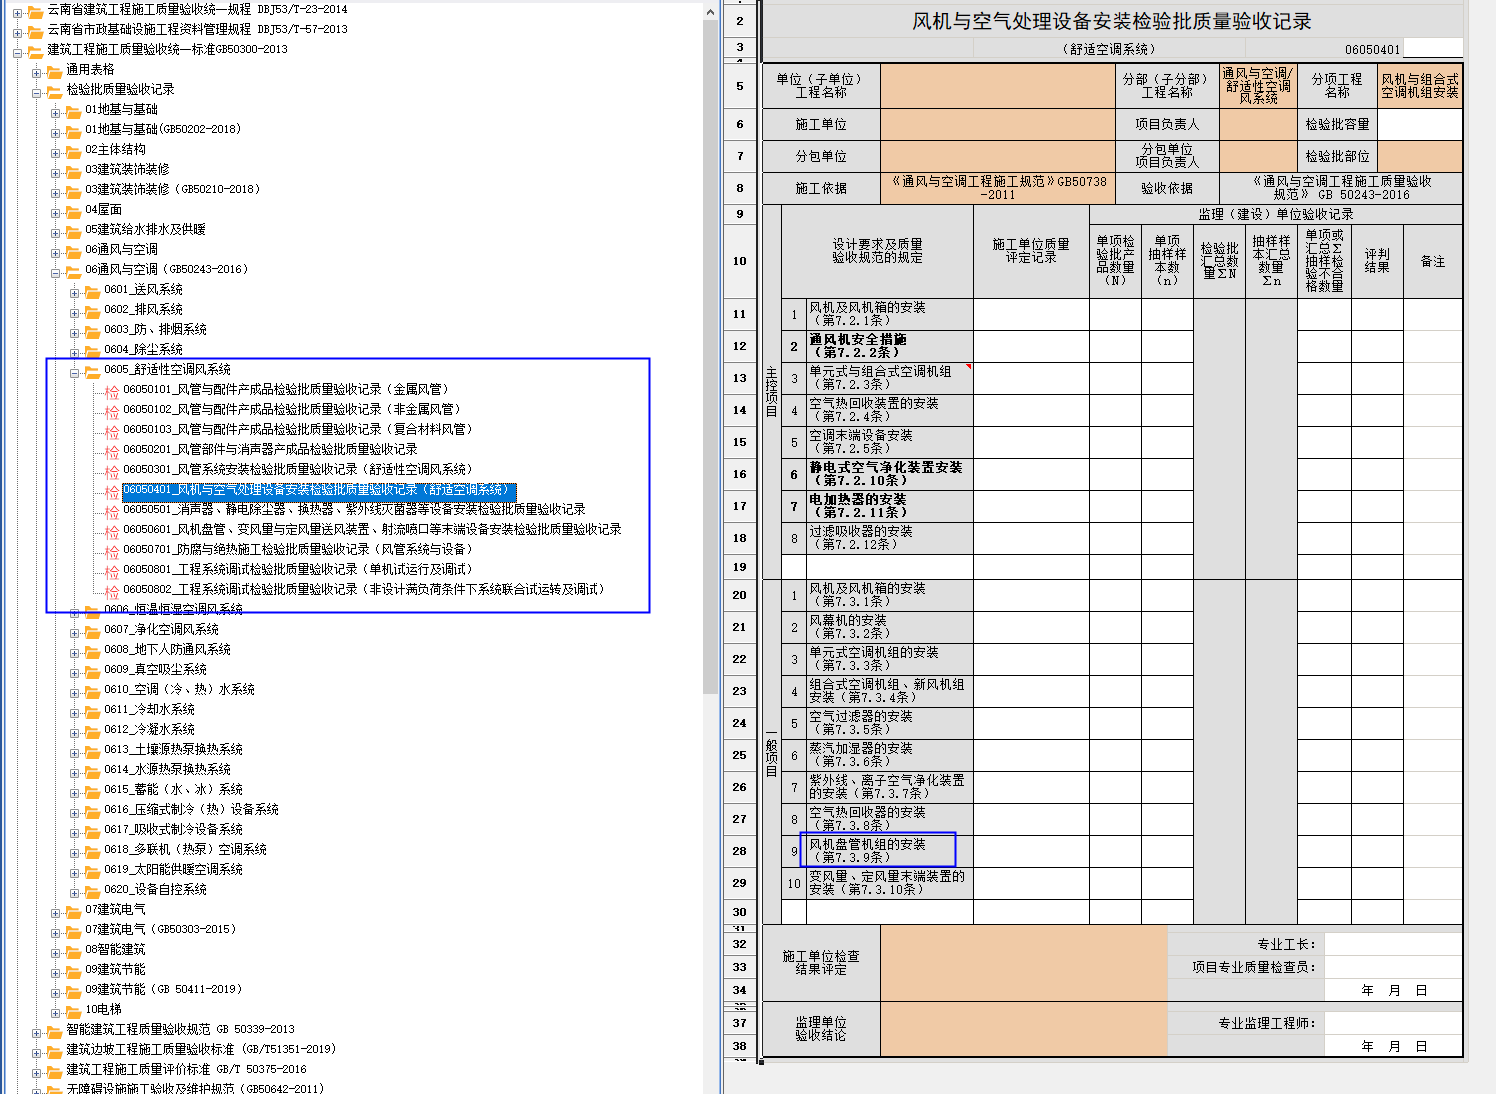This screenshot has height=1094, width=1496.
Task: Select form 06050103 复合材料风管 in tree
Action: tap(298, 430)
